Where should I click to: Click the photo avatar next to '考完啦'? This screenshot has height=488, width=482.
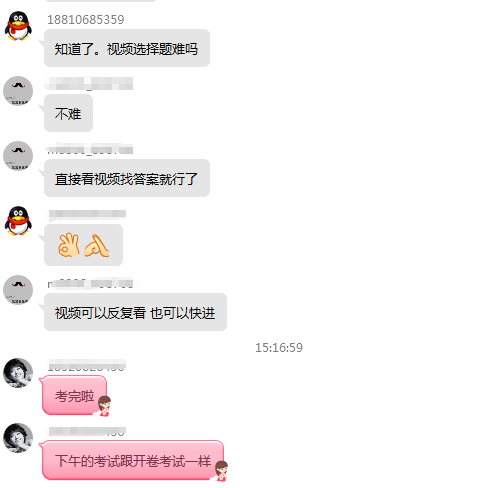(x=18, y=373)
